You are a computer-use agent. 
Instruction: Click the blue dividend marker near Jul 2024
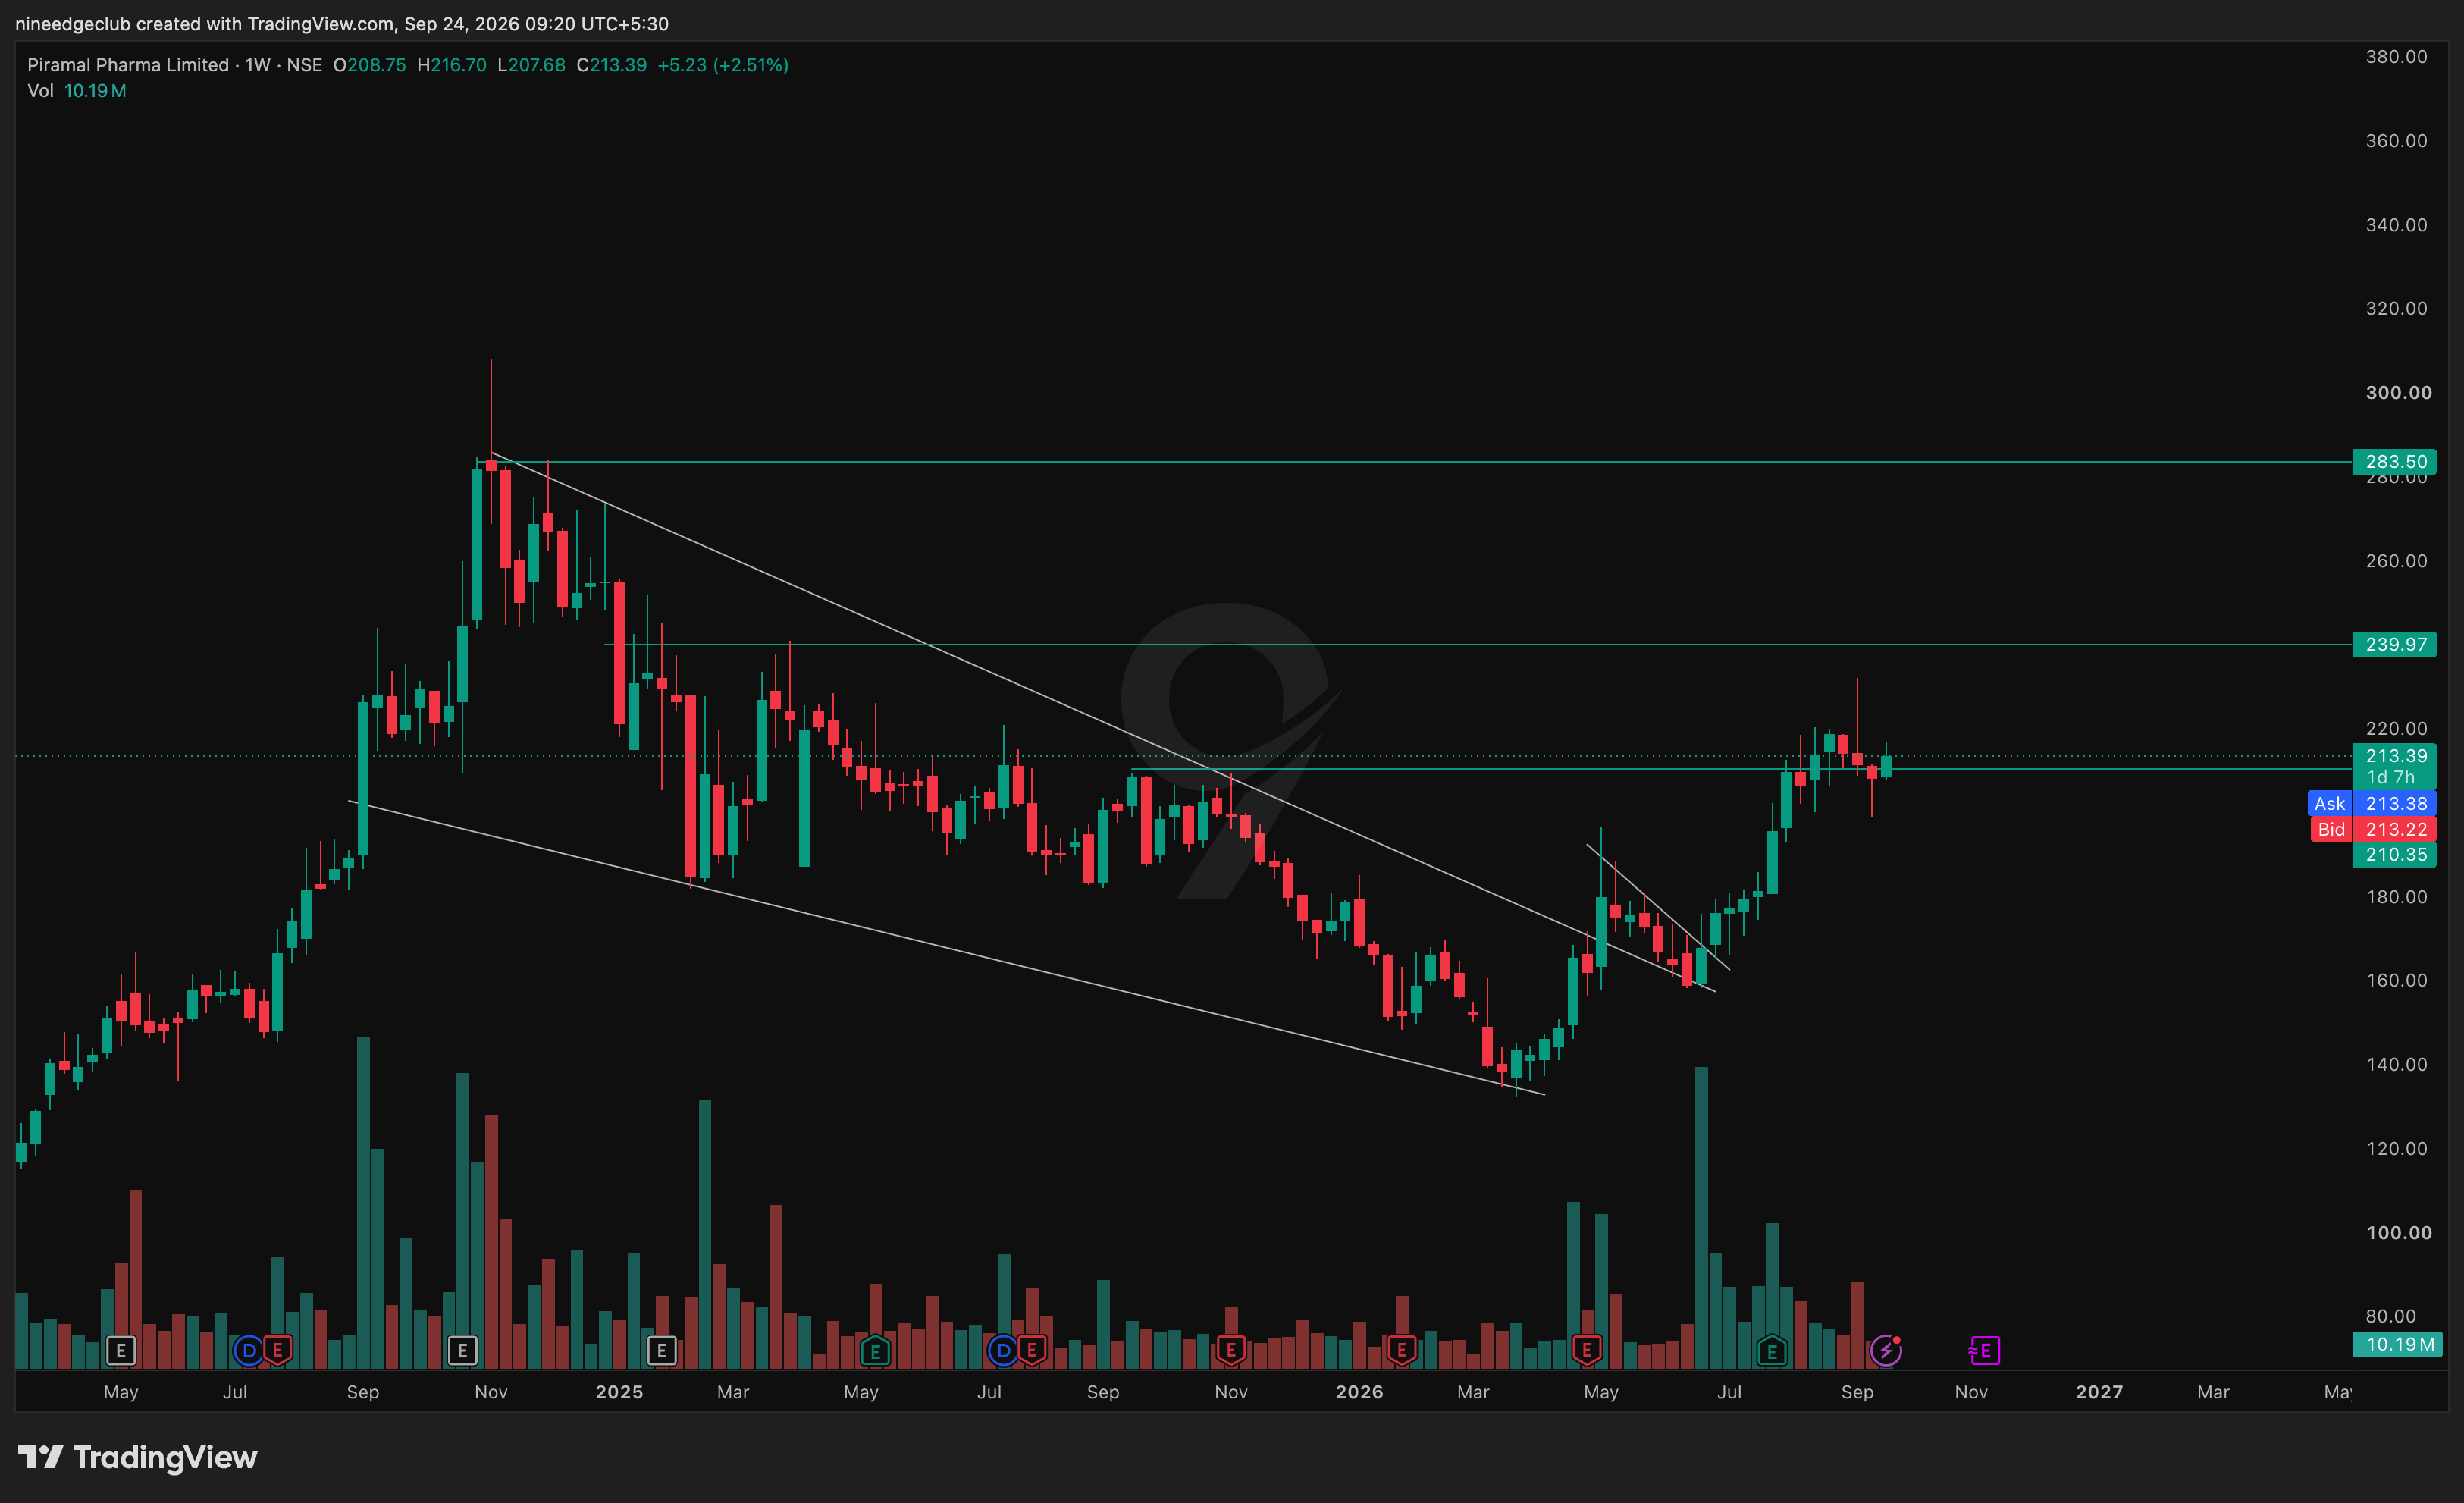248,1351
